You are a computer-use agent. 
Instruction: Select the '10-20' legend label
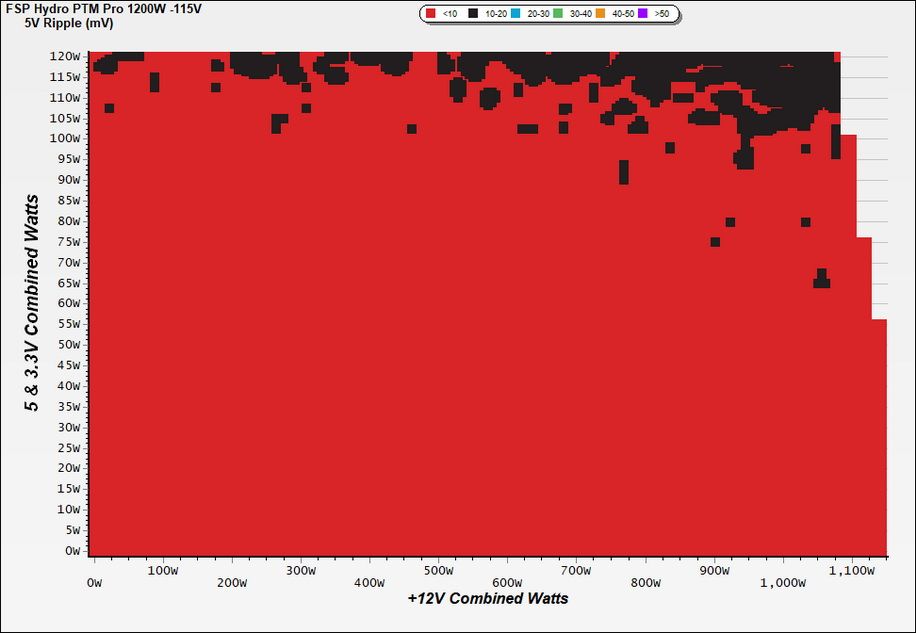496,13
